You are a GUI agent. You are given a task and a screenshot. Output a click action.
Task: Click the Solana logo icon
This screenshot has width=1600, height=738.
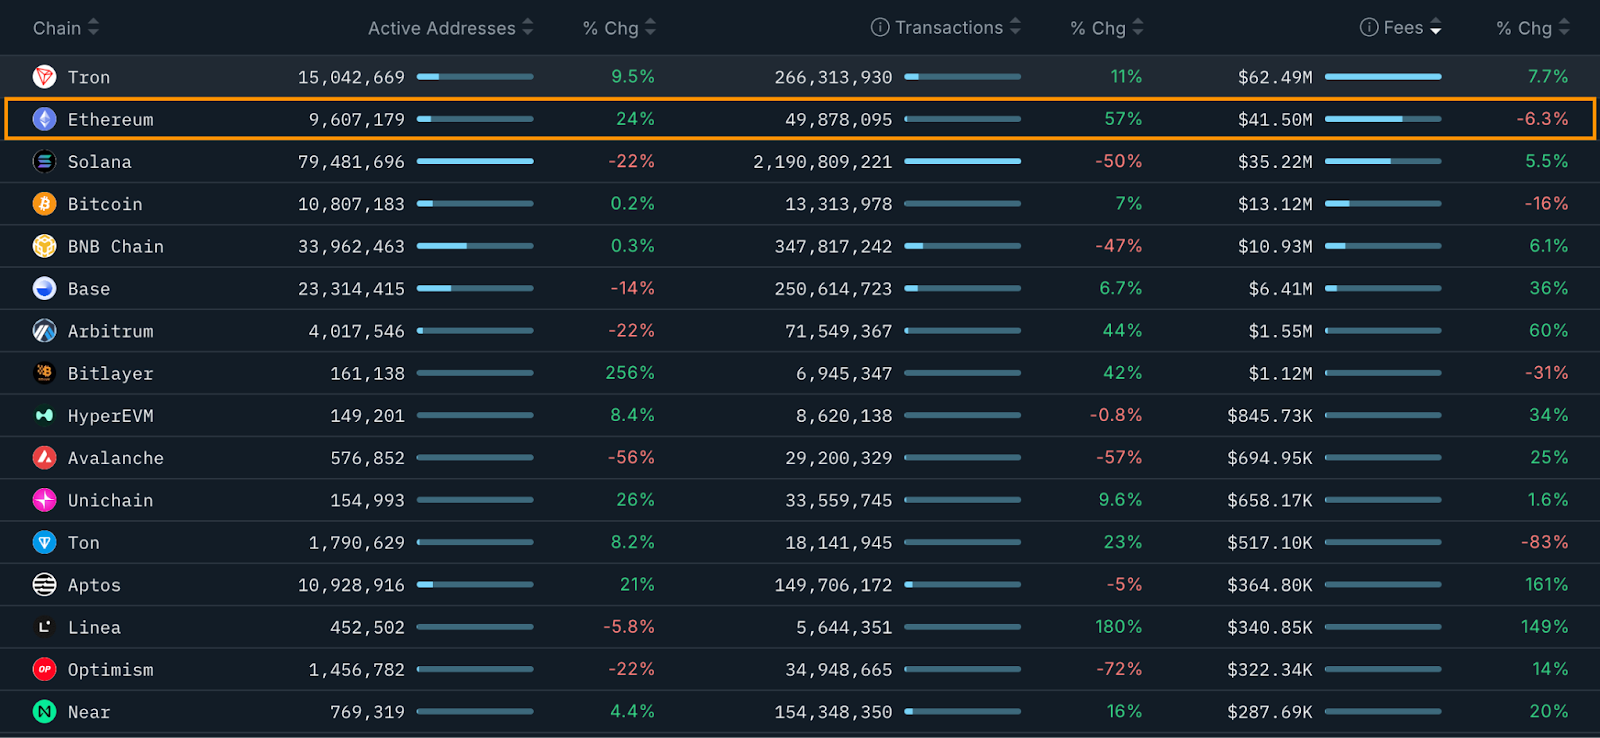coord(44,161)
